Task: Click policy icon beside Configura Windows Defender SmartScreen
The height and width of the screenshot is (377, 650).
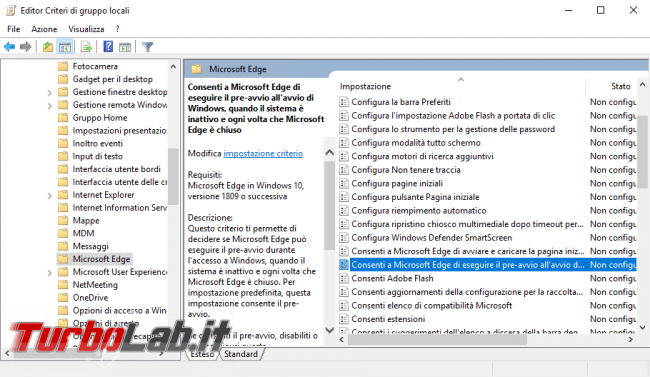Action: tap(344, 238)
